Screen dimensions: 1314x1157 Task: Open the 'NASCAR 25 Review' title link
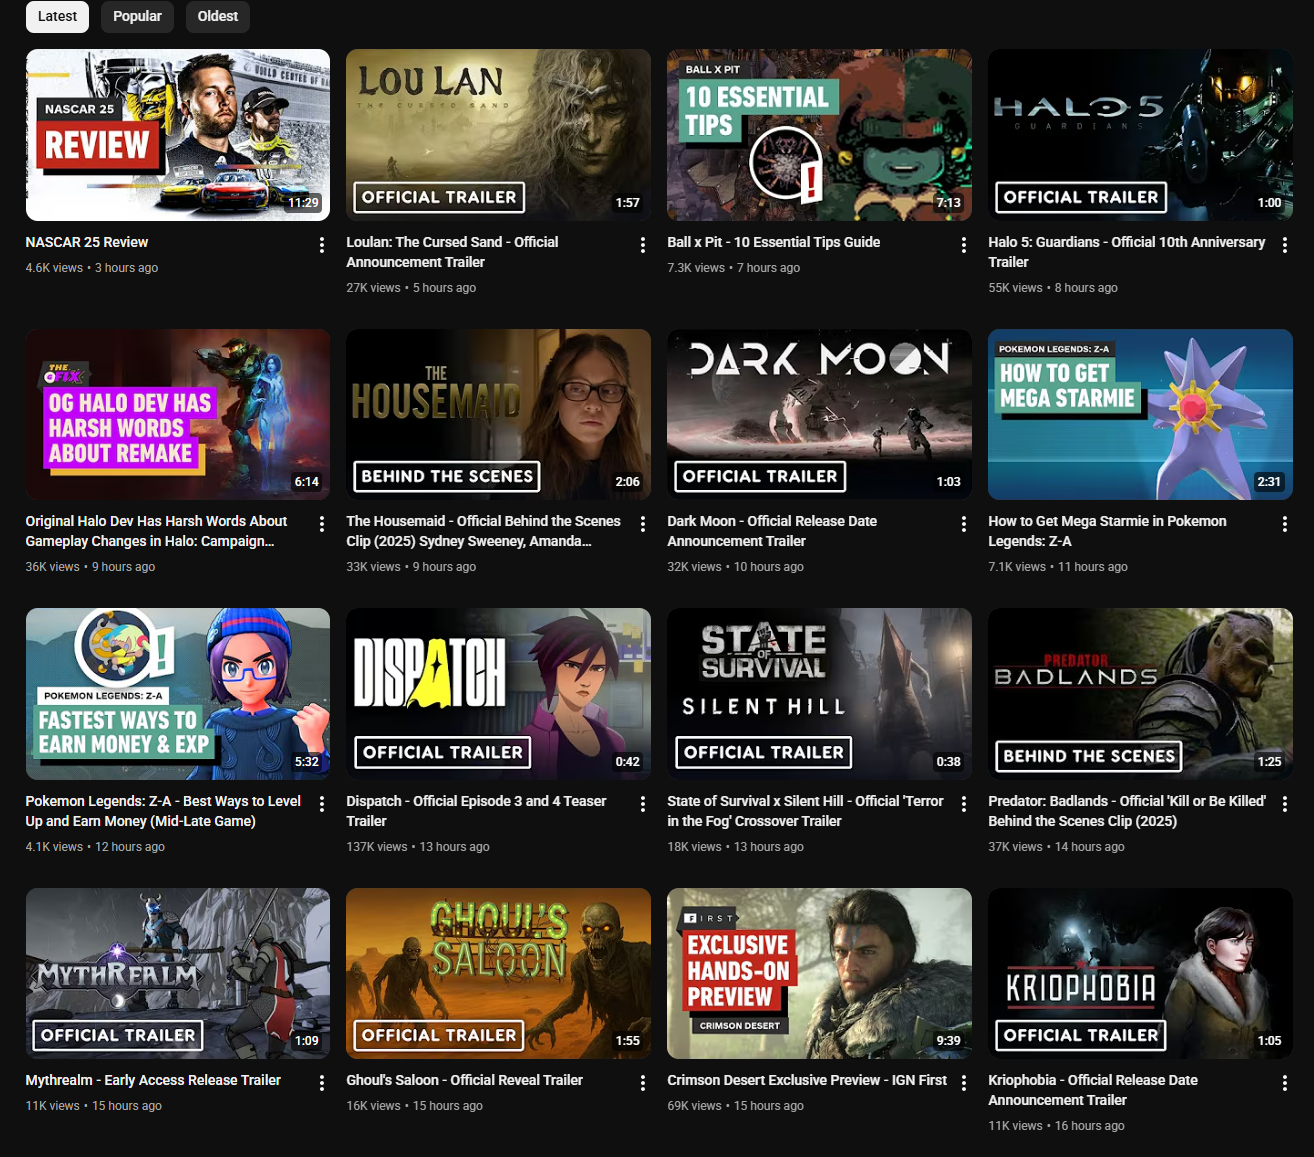pos(87,242)
